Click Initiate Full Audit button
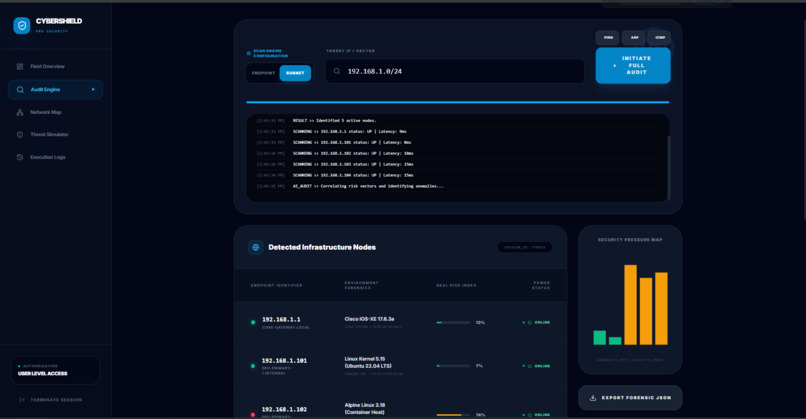Screen dimensions: 806x419 (x=633, y=65)
